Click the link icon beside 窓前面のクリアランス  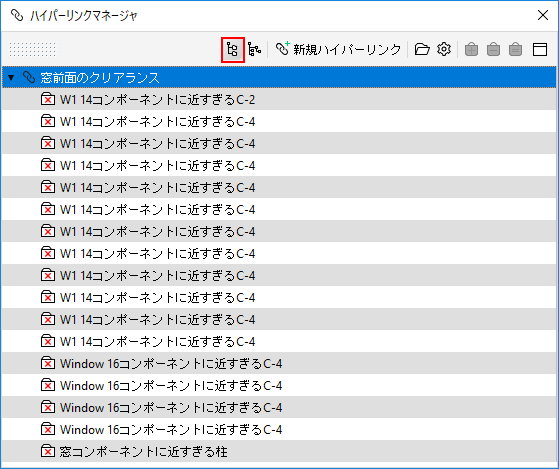click(x=29, y=77)
